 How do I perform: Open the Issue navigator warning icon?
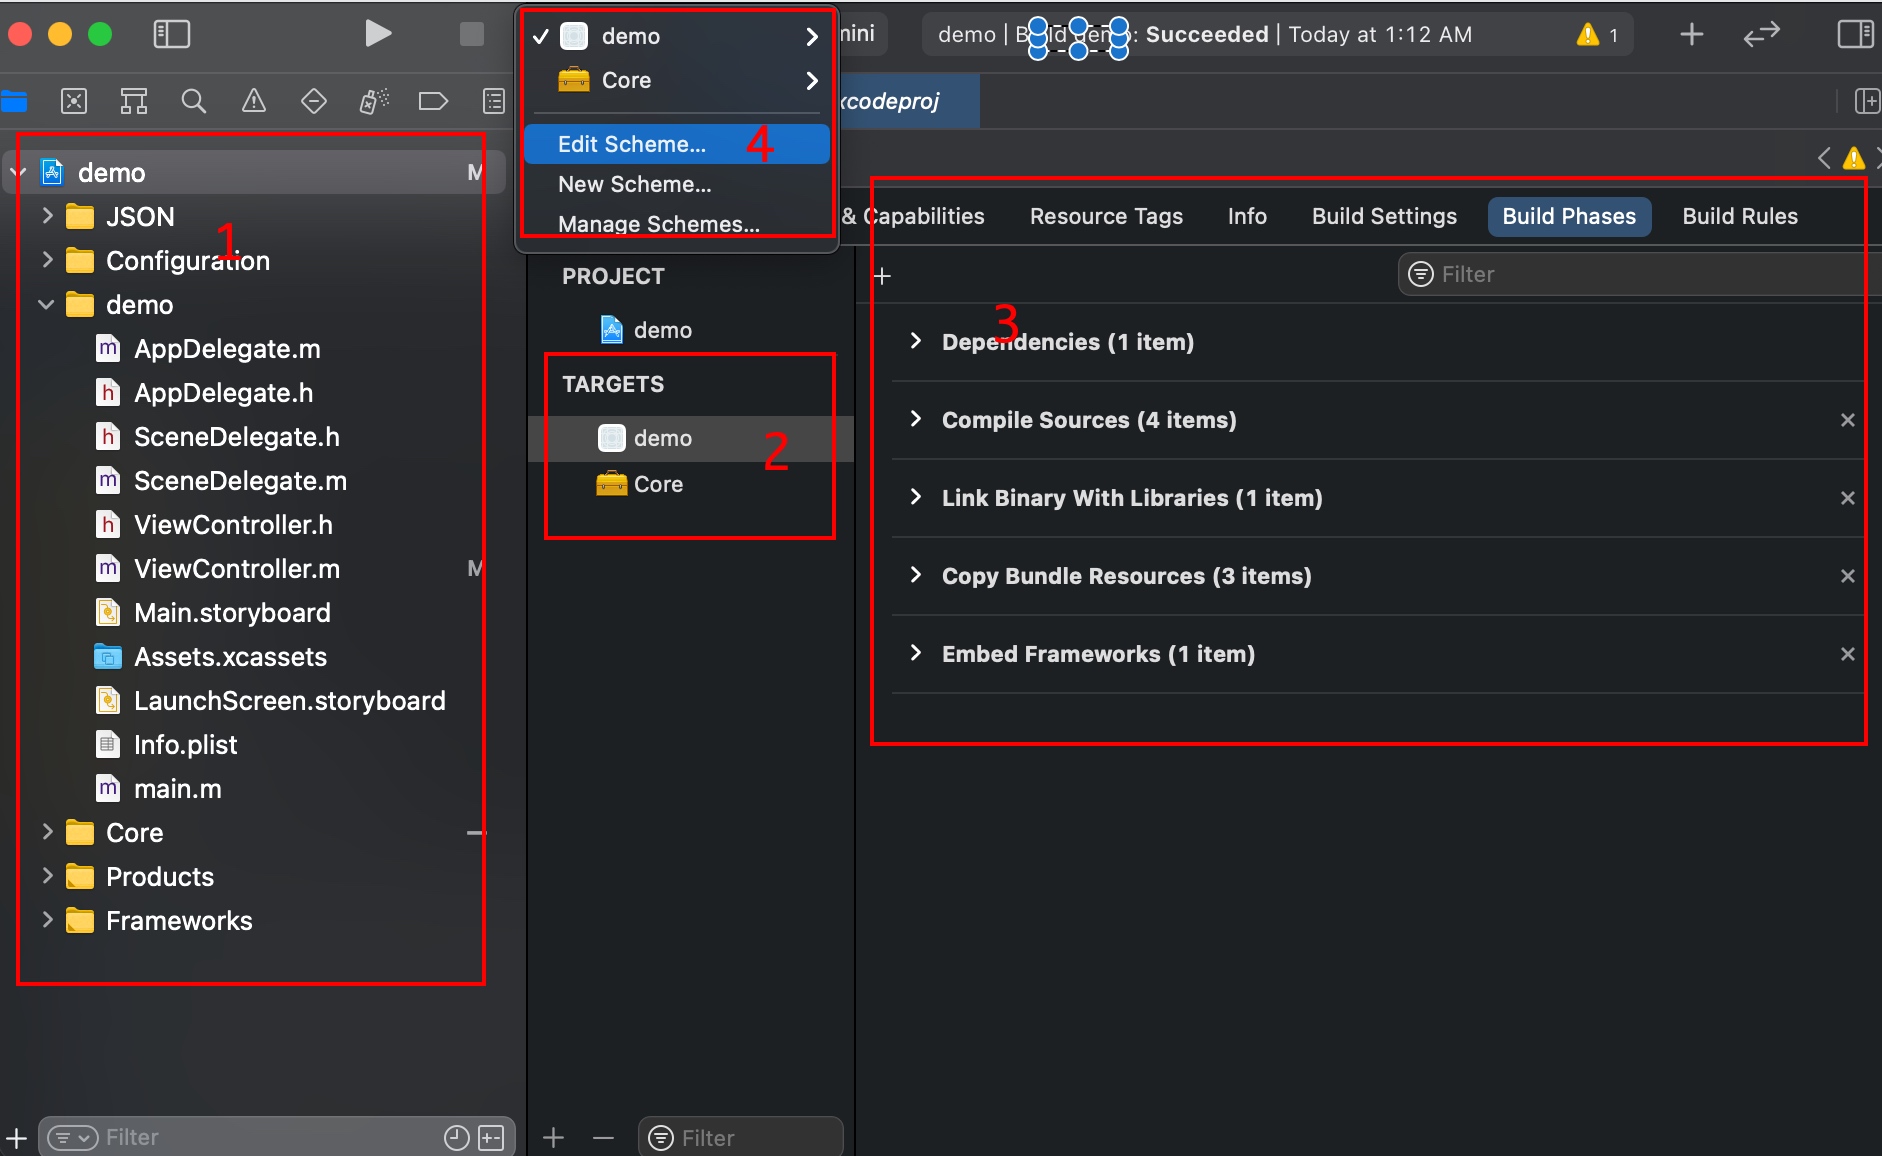[254, 101]
